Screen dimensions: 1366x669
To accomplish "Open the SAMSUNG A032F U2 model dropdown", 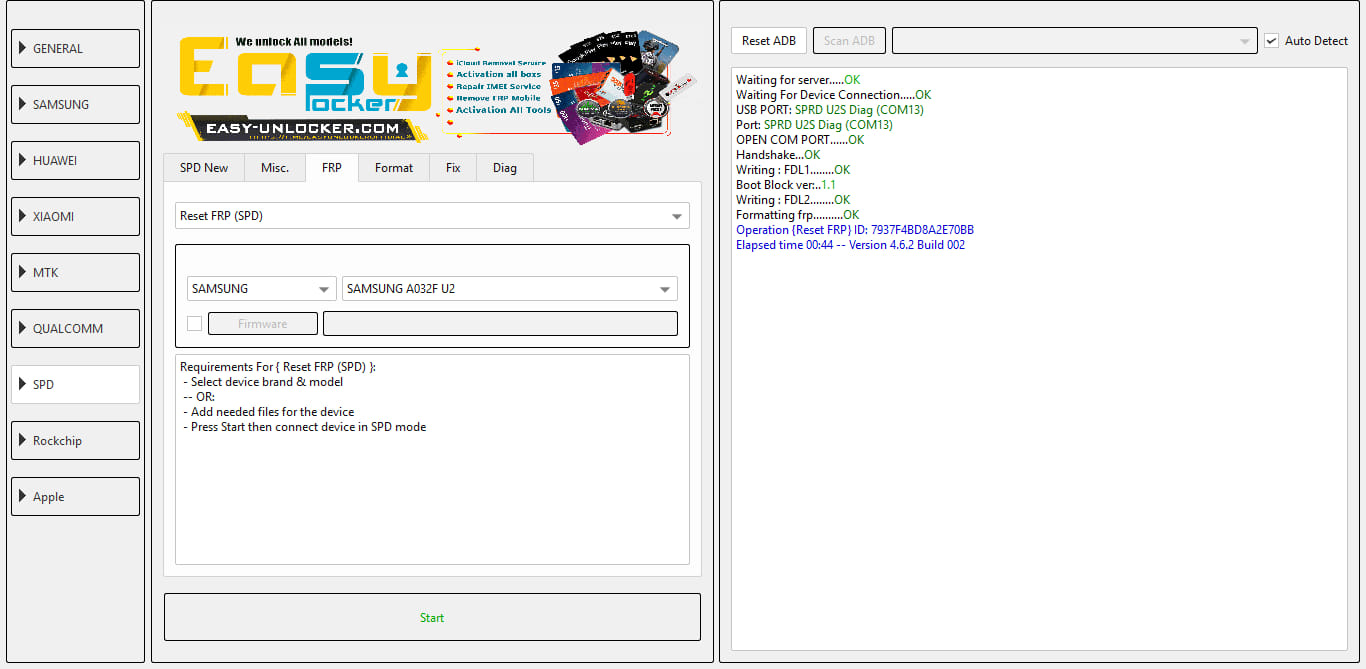I will coord(510,289).
